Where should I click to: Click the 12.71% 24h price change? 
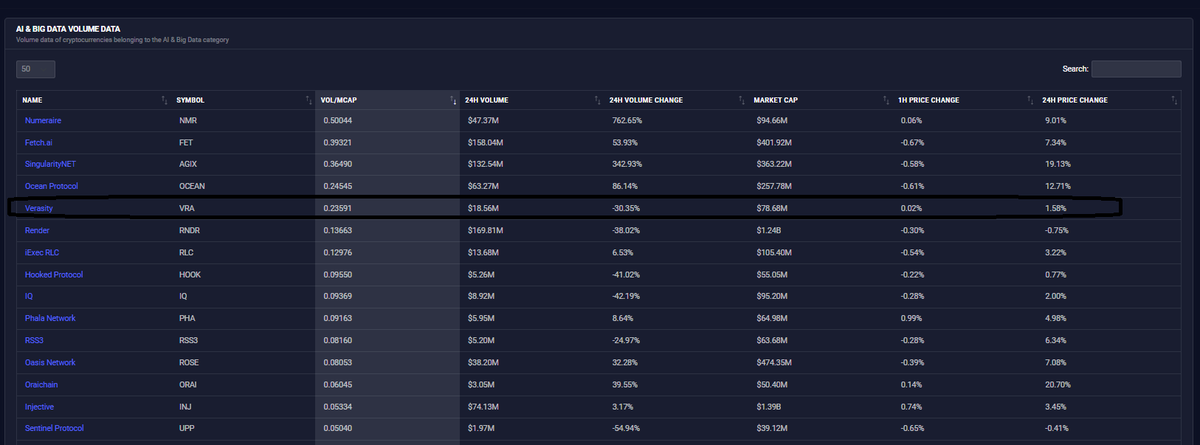(1056, 186)
